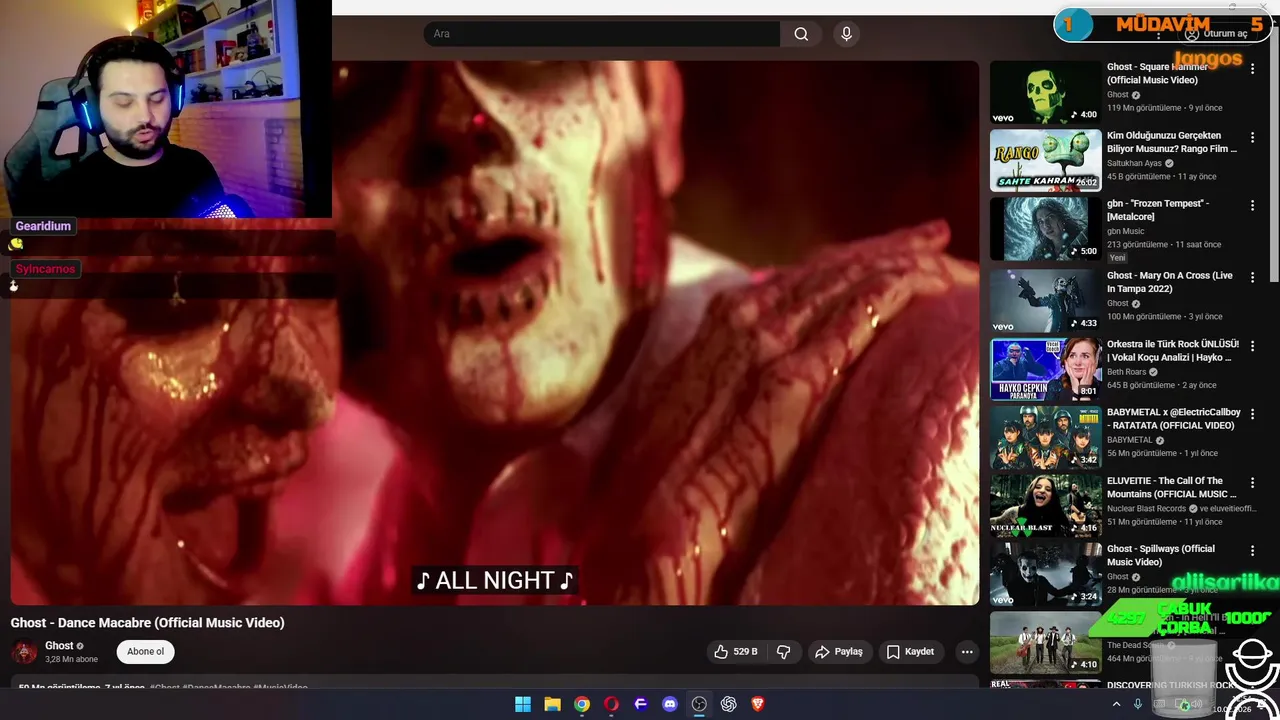Save video with the Kaydet button
The height and width of the screenshot is (720, 1280).
[x=910, y=652]
